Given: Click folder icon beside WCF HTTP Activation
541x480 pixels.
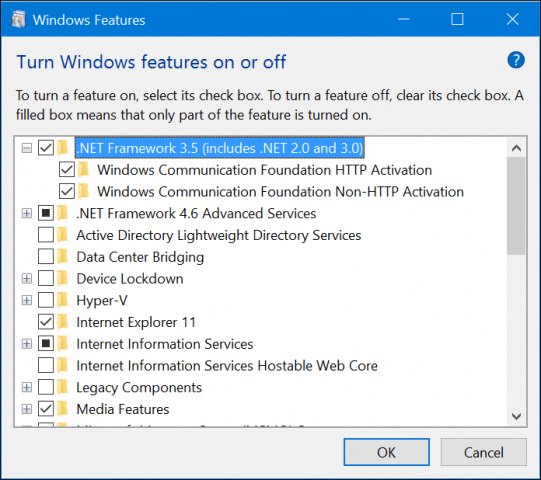Looking at the screenshot, I should [x=83, y=169].
